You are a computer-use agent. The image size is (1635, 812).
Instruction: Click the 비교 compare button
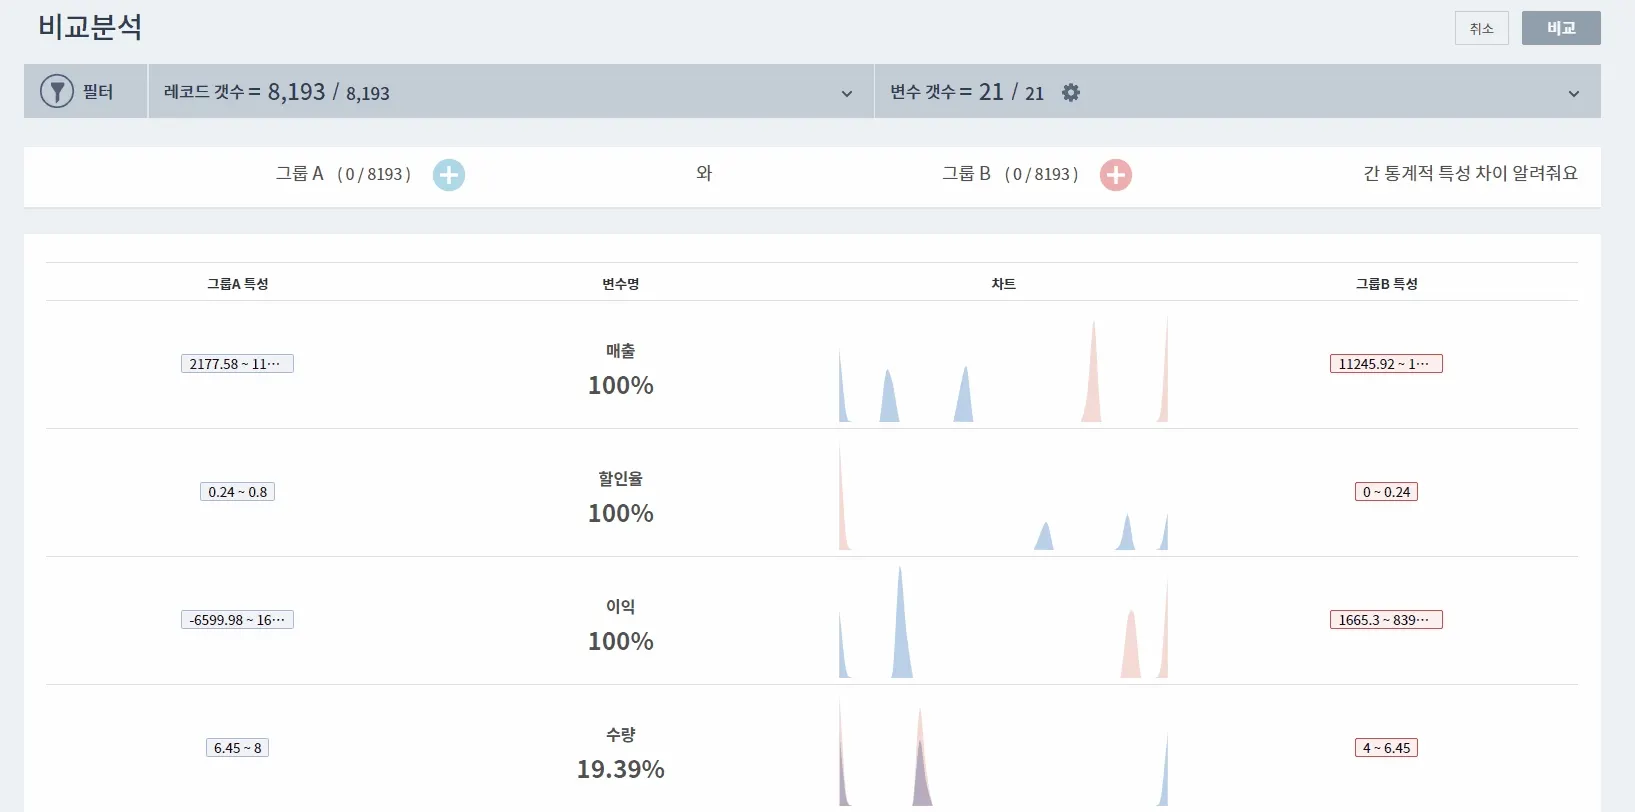click(1561, 28)
